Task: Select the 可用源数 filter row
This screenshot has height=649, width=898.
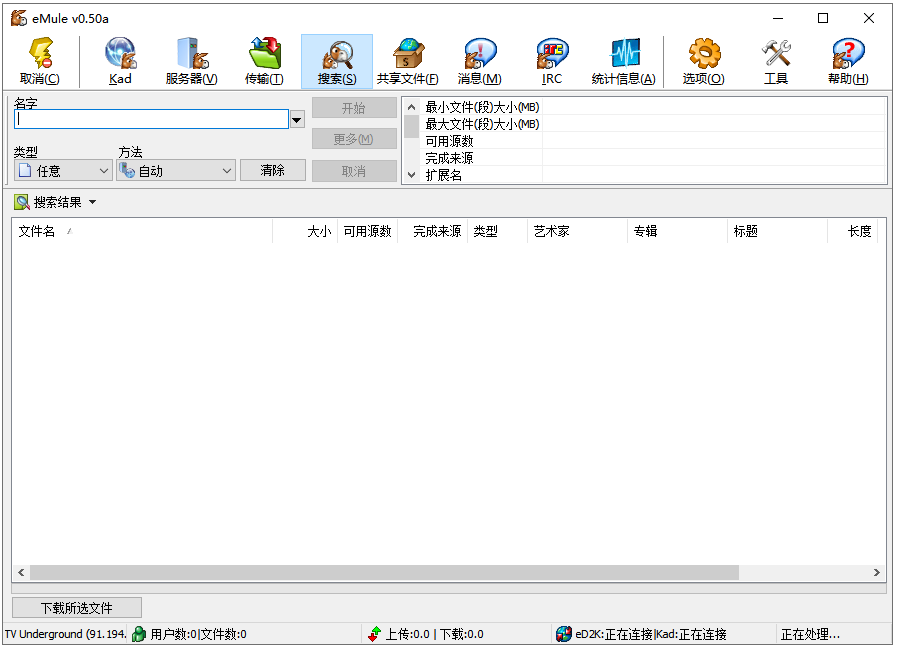Action: 653,141
